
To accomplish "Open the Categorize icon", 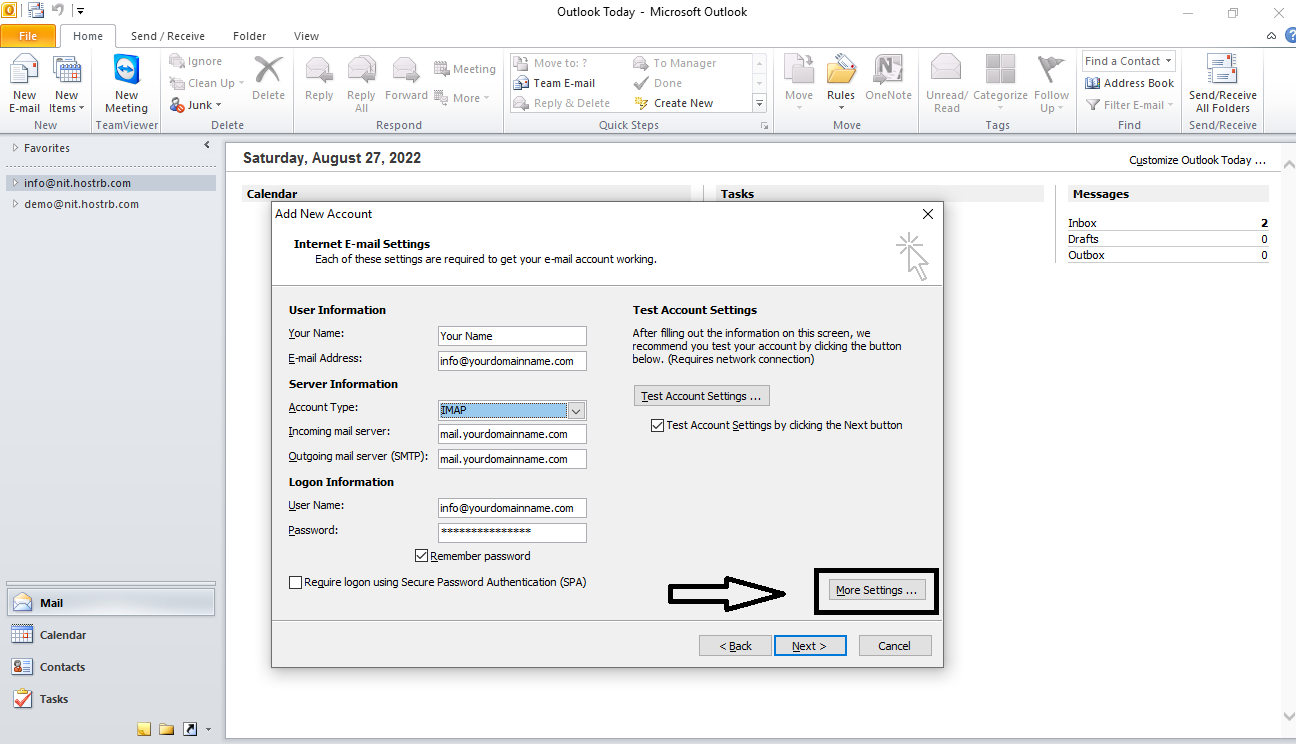I will tap(1000, 84).
